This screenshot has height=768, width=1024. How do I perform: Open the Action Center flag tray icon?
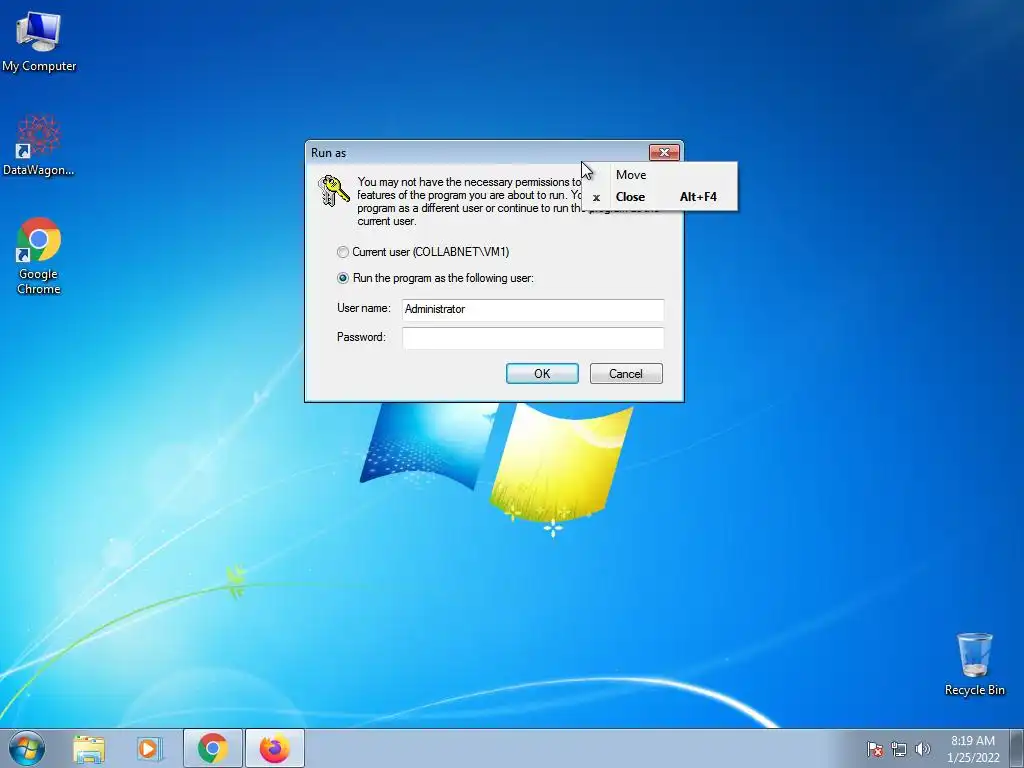click(x=875, y=749)
